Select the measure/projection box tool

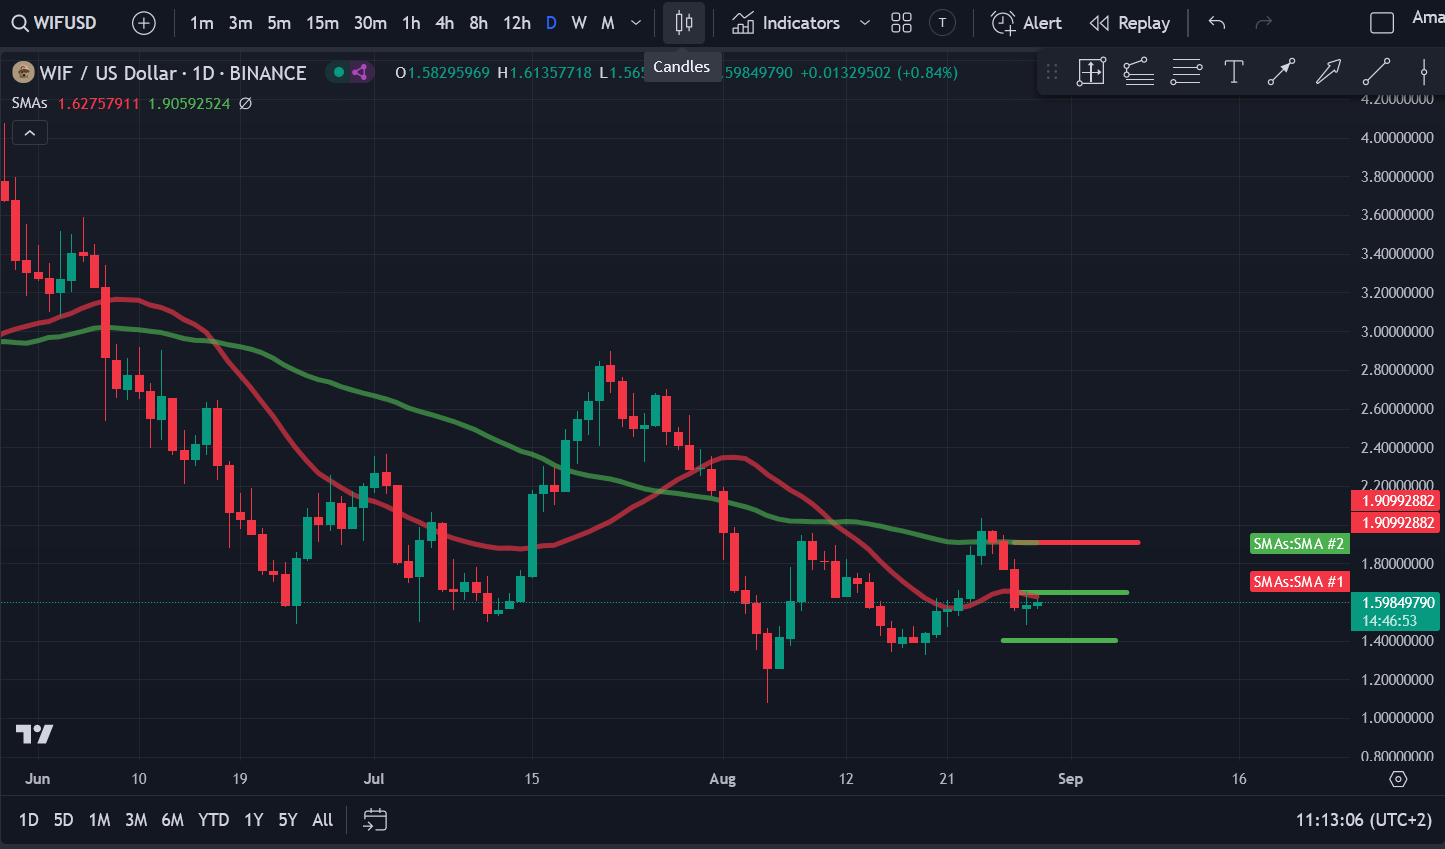click(1091, 72)
